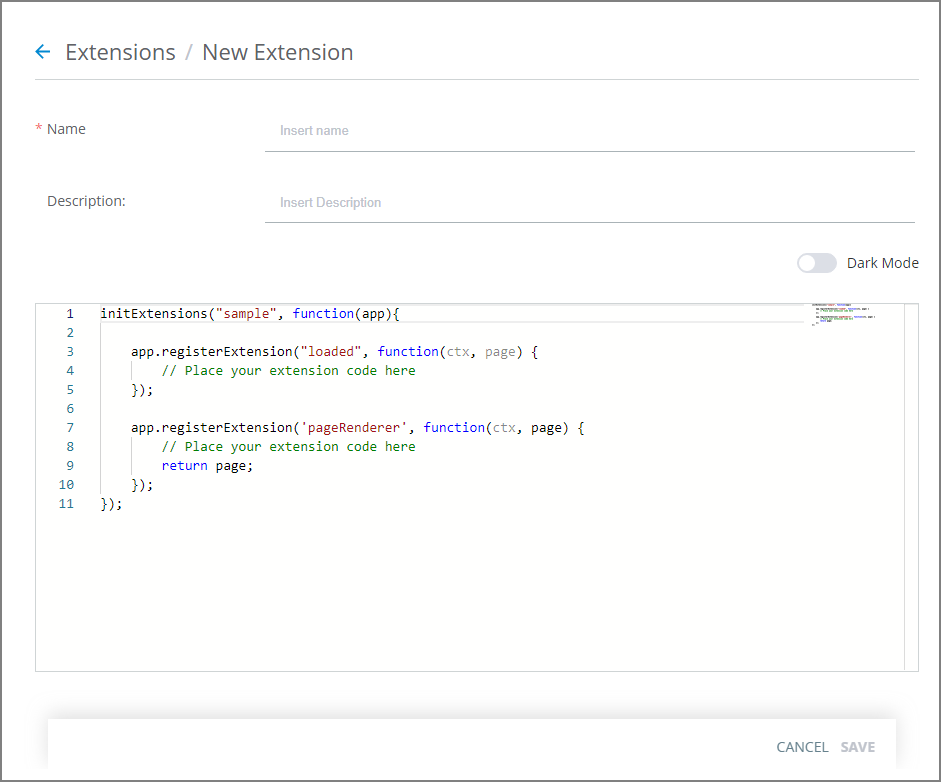Click the Dark Mode label text
The height and width of the screenshot is (782, 941).
883,262
